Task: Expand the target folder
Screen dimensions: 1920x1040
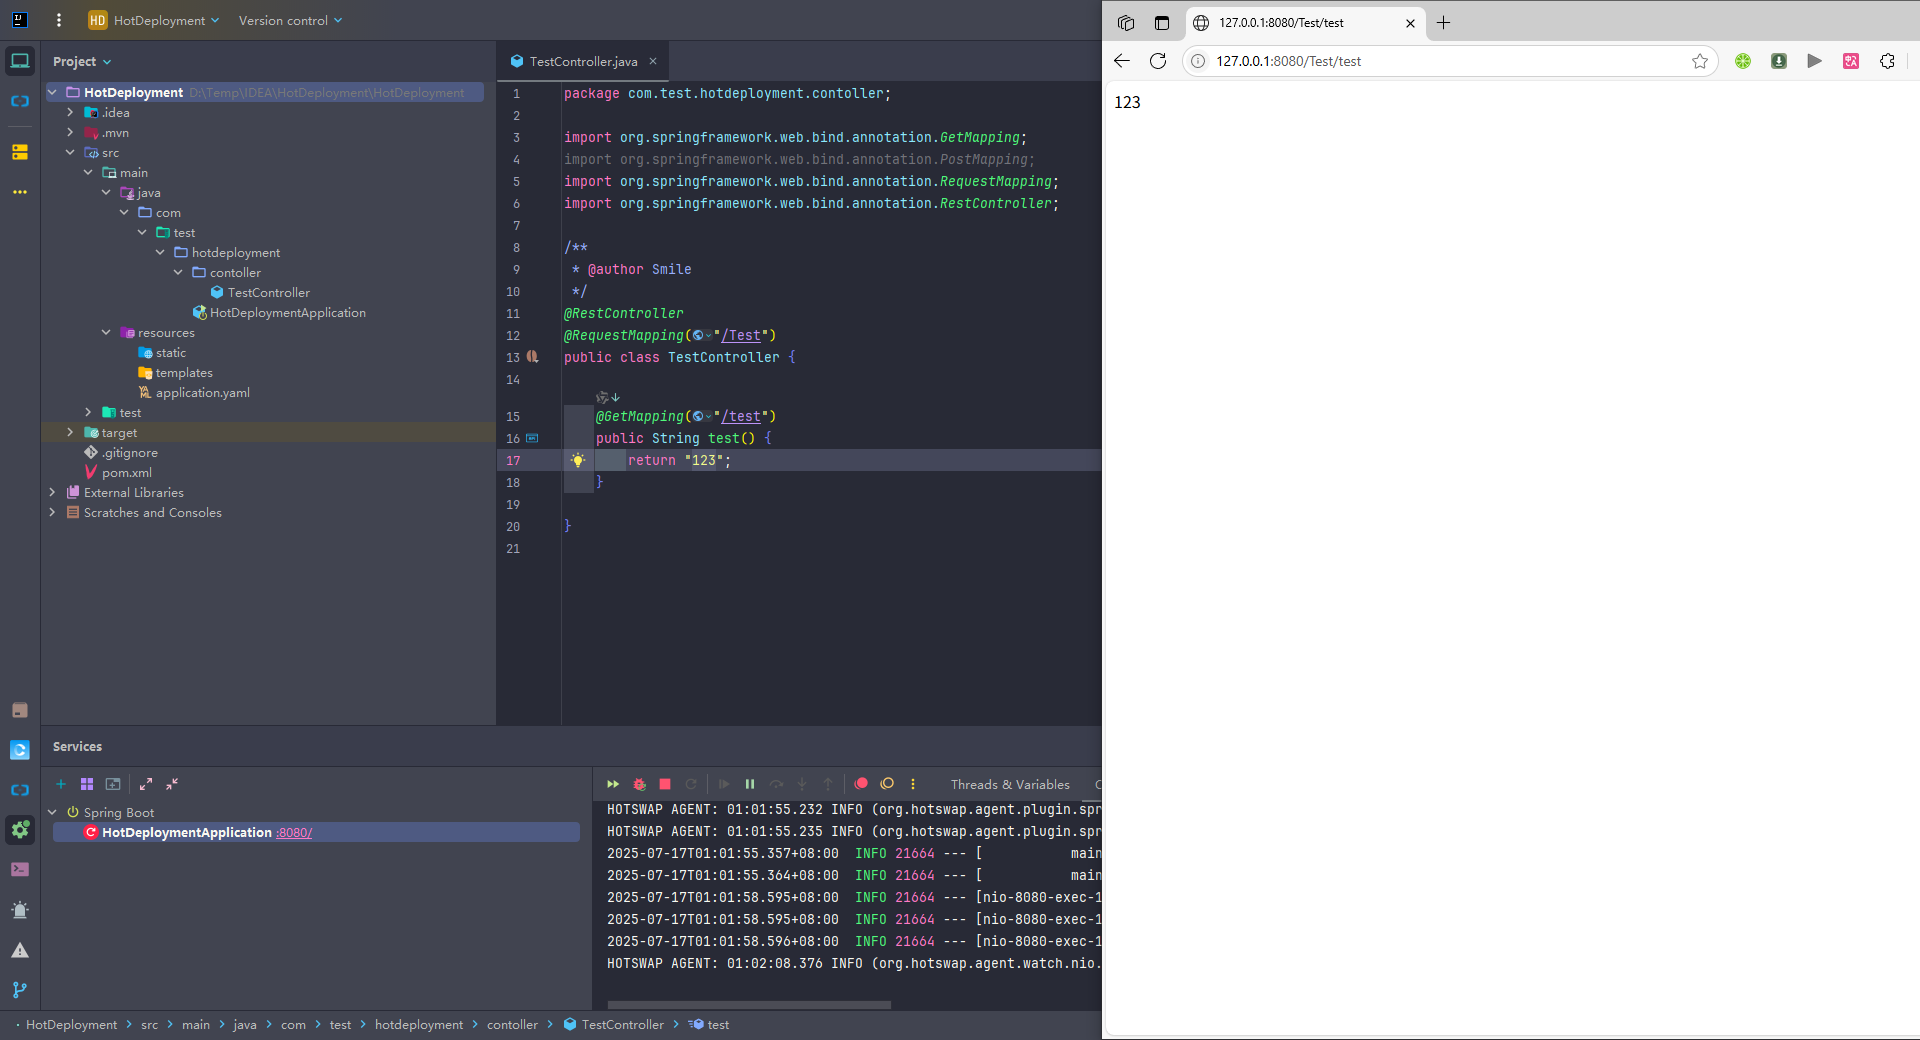Action: click(x=70, y=432)
